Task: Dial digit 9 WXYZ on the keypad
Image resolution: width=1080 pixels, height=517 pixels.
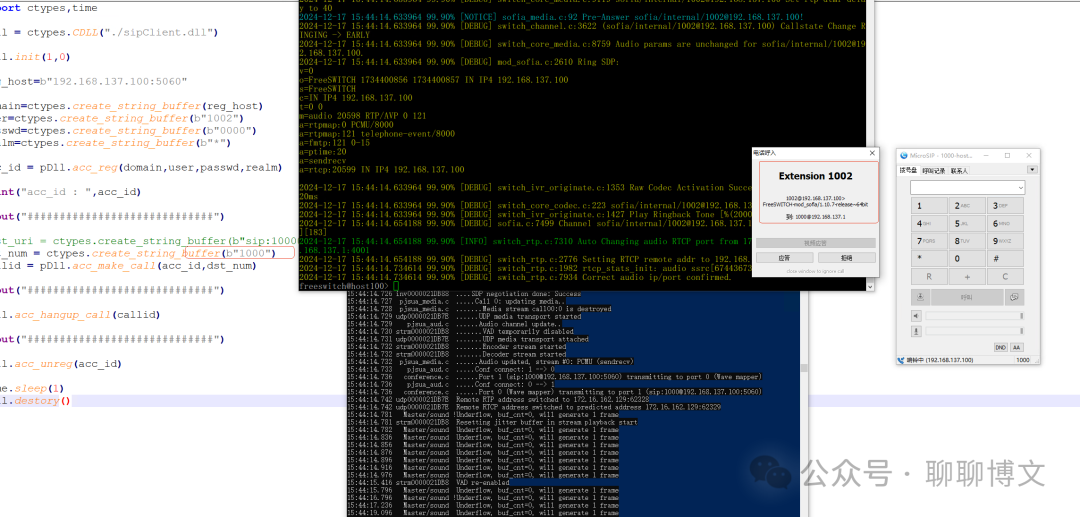Action: [1006, 241]
